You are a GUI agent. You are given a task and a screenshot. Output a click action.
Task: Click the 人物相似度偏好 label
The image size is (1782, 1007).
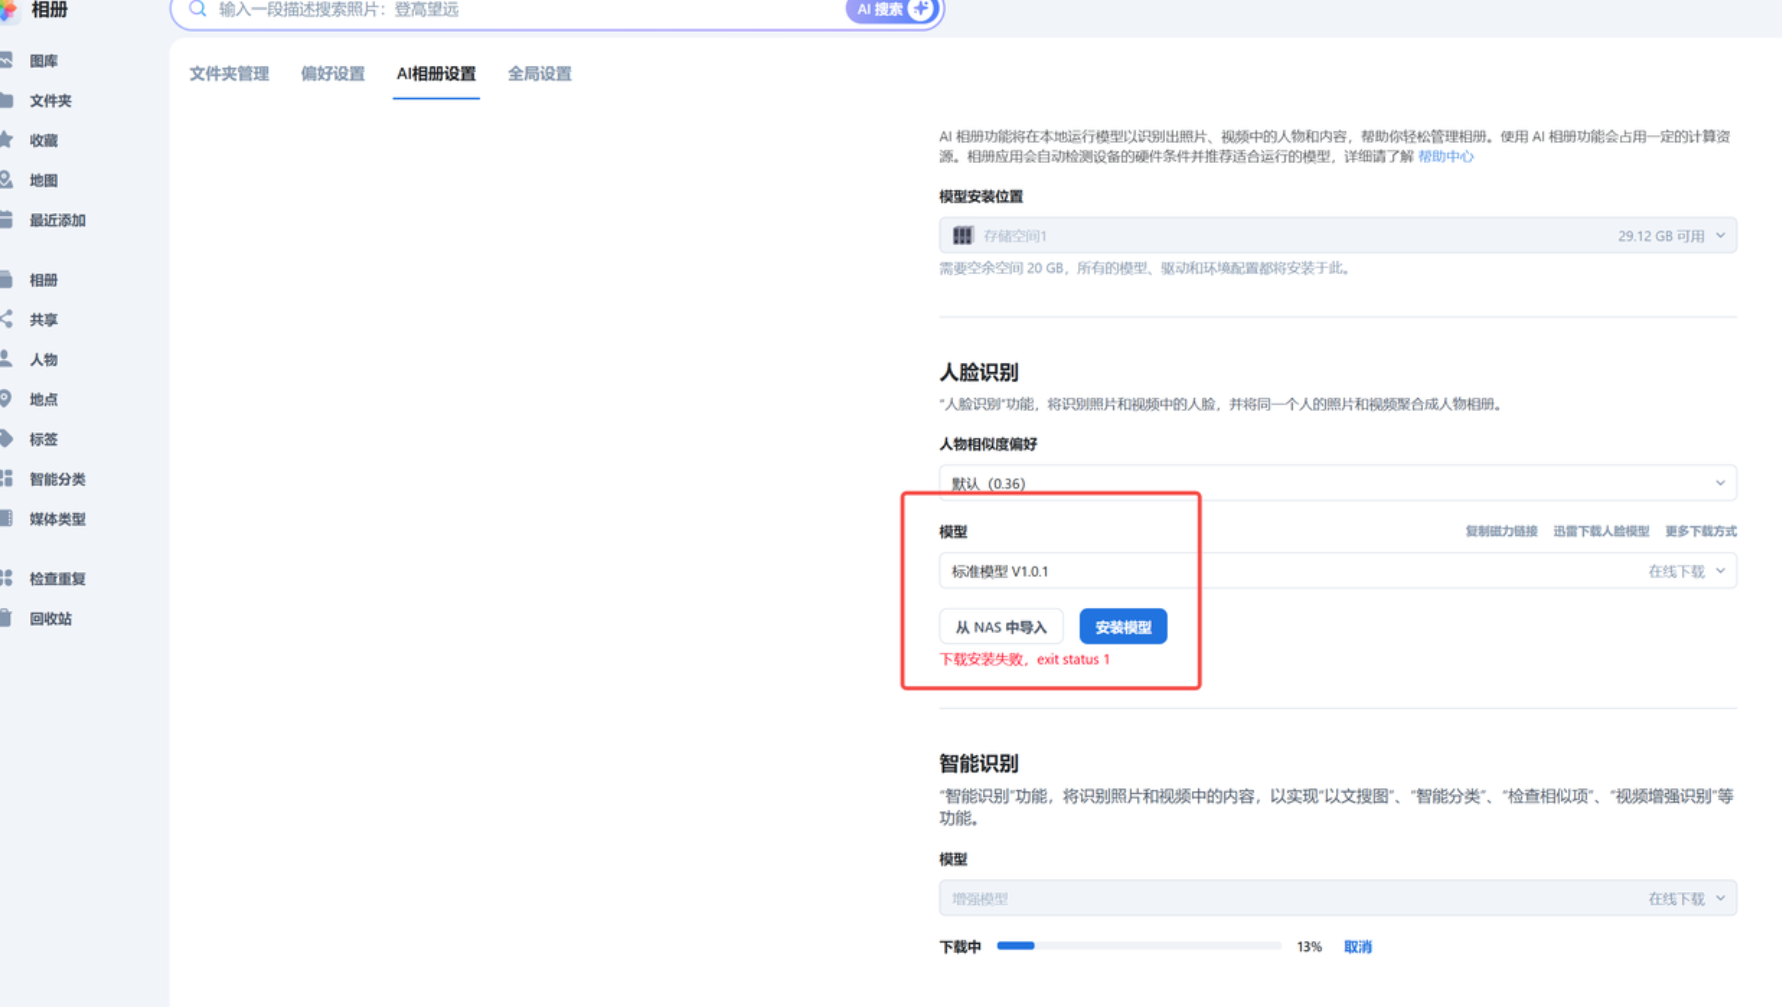coord(988,445)
